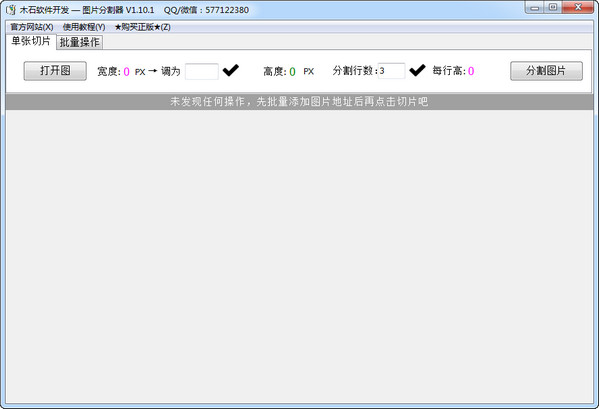Focus the 分割行数 input field
This screenshot has width=599, height=409.
392,71
